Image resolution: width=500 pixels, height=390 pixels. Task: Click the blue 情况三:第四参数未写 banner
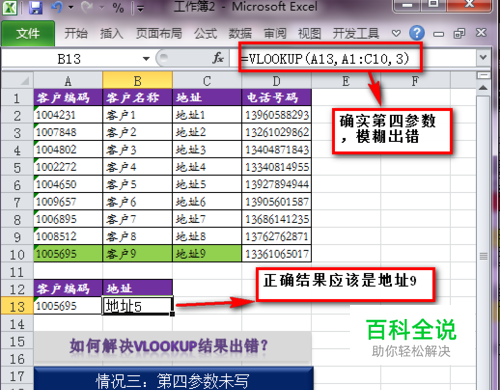coord(173,379)
